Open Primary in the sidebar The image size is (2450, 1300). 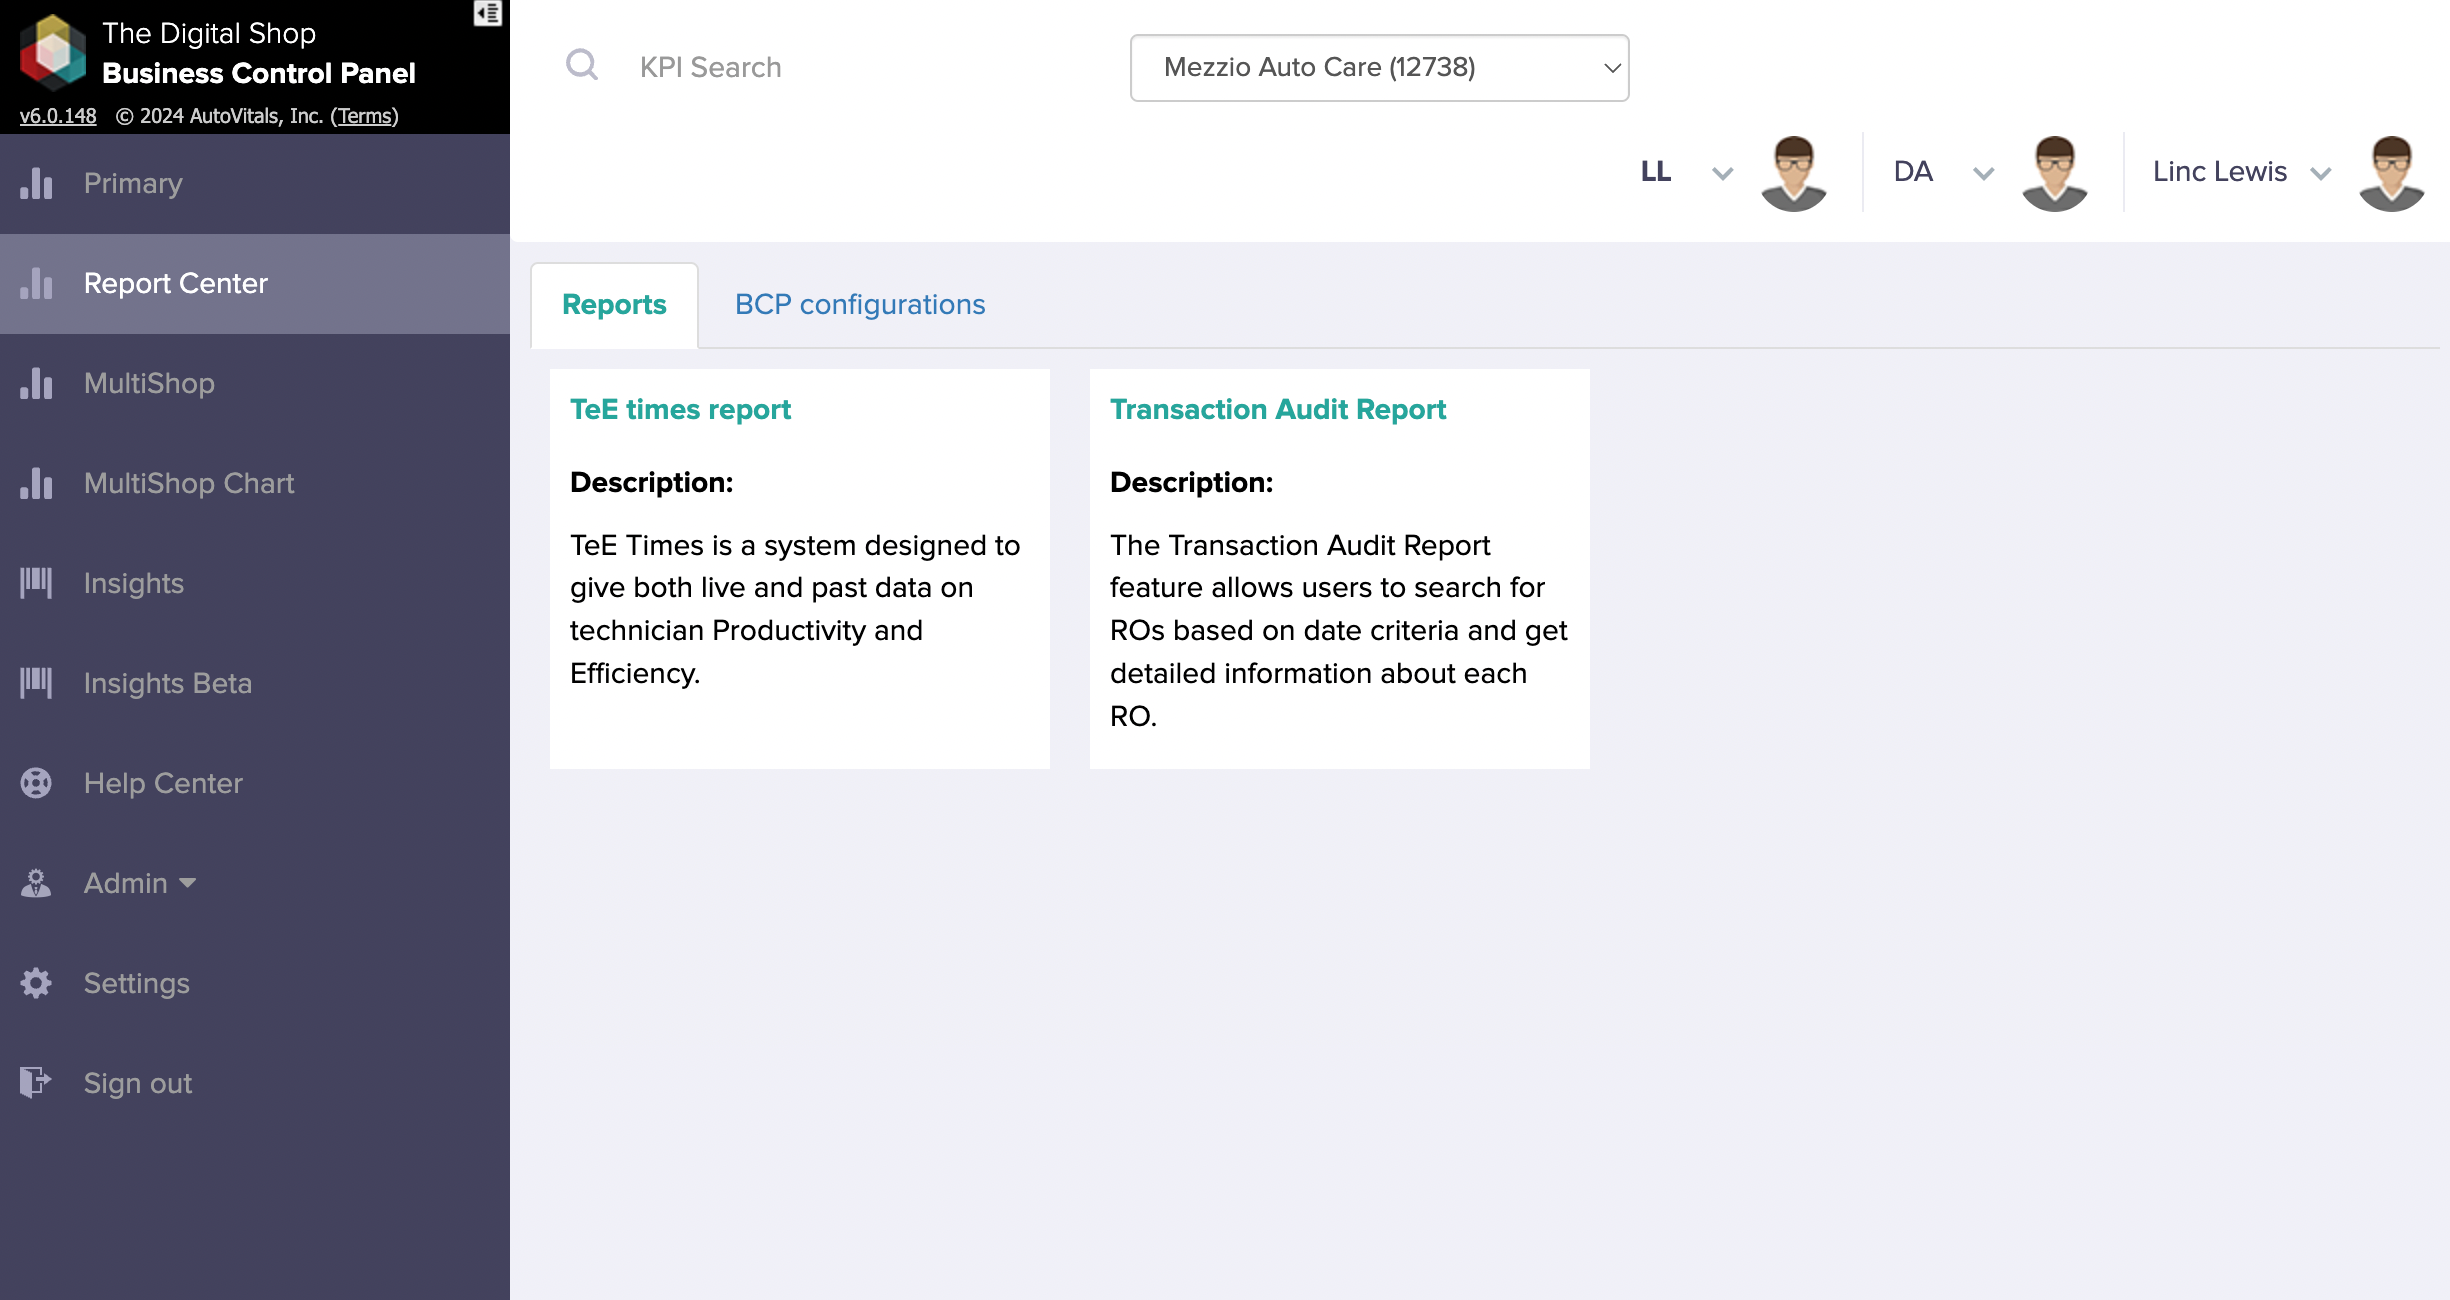pos(255,184)
